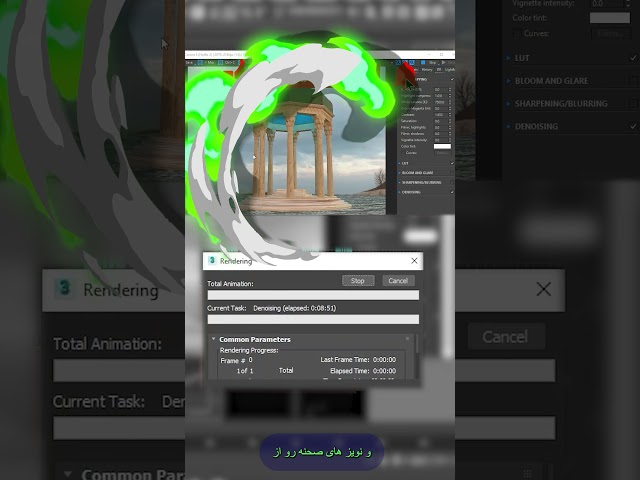Click the Render play icon in frame buffer toolbar
This screenshot has height=480, width=640.
pos(444,62)
